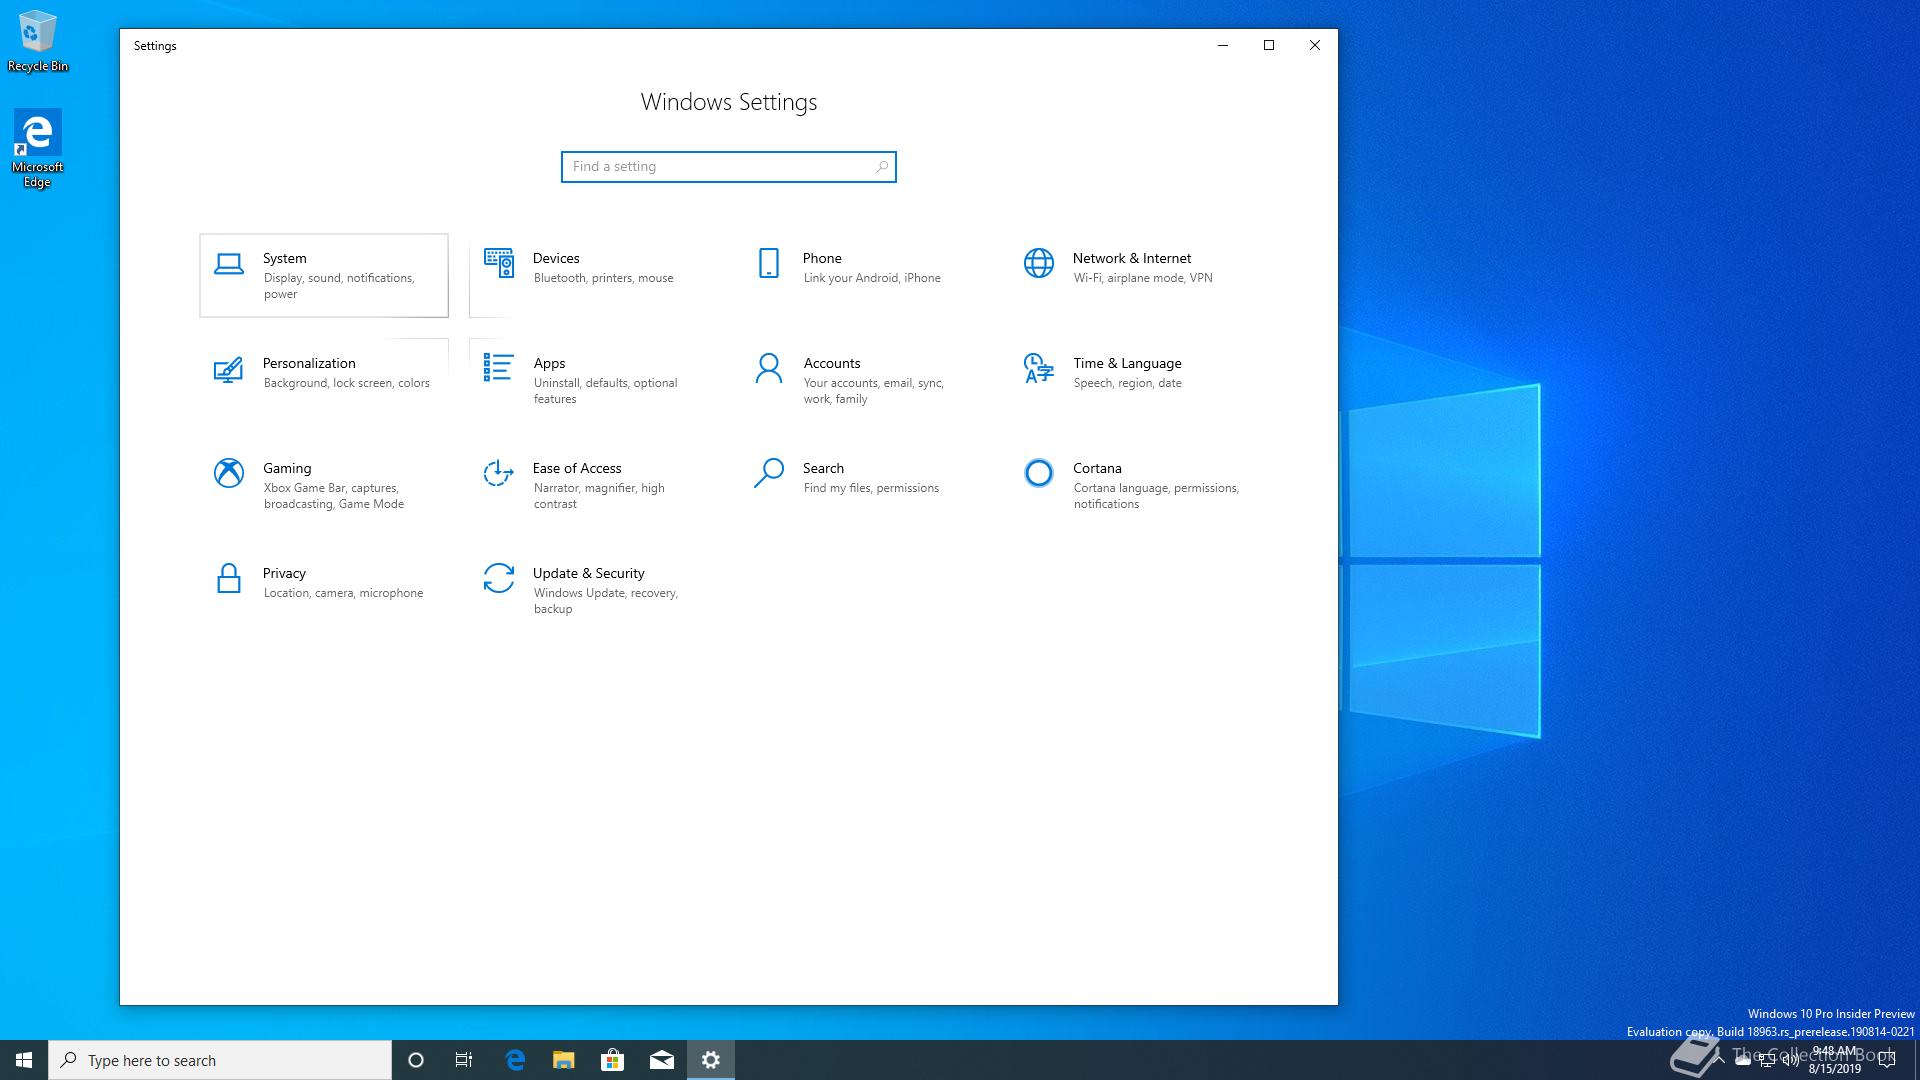Open the Start menu Windows logo
Viewport: 1920px width, 1080px height.
[x=24, y=1060]
